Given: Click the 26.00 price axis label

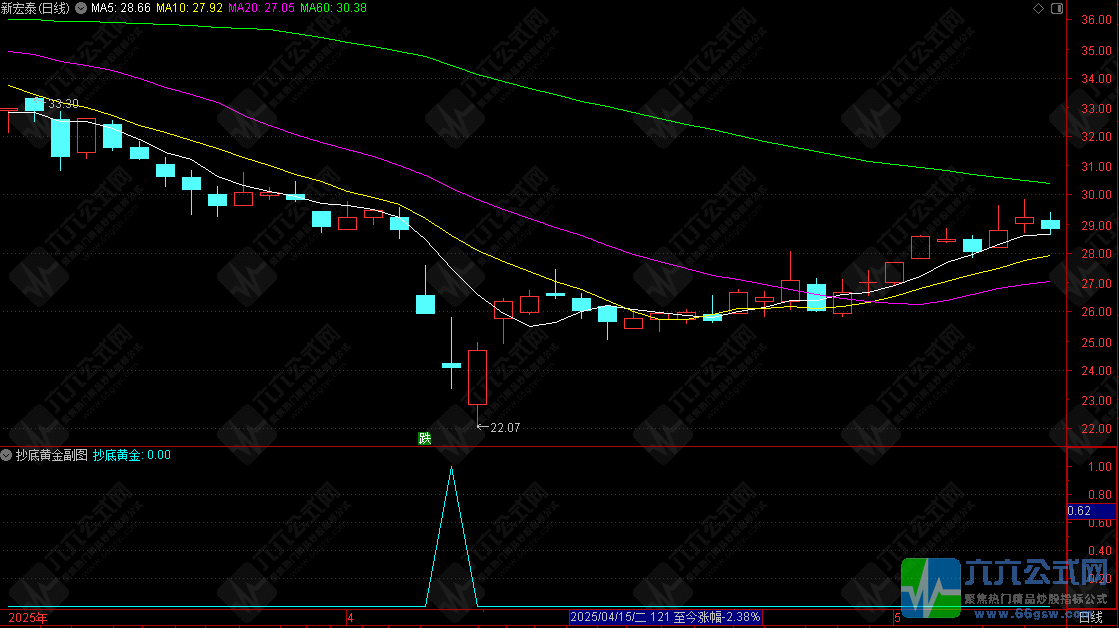Looking at the screenshot, I should coord(1096,312).
